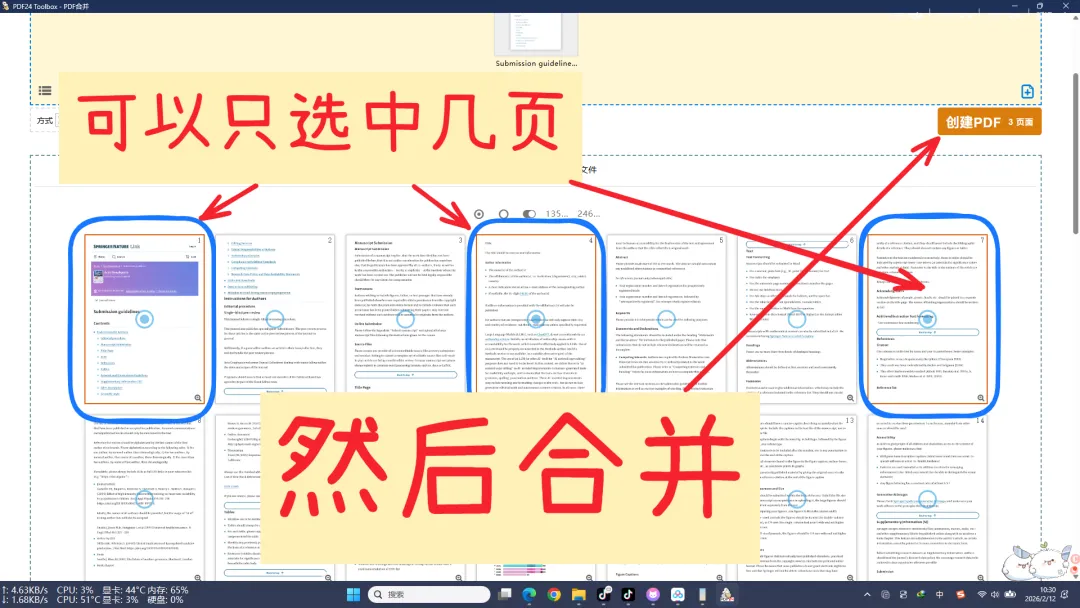Select even pages with 246... option

point(588,214)
